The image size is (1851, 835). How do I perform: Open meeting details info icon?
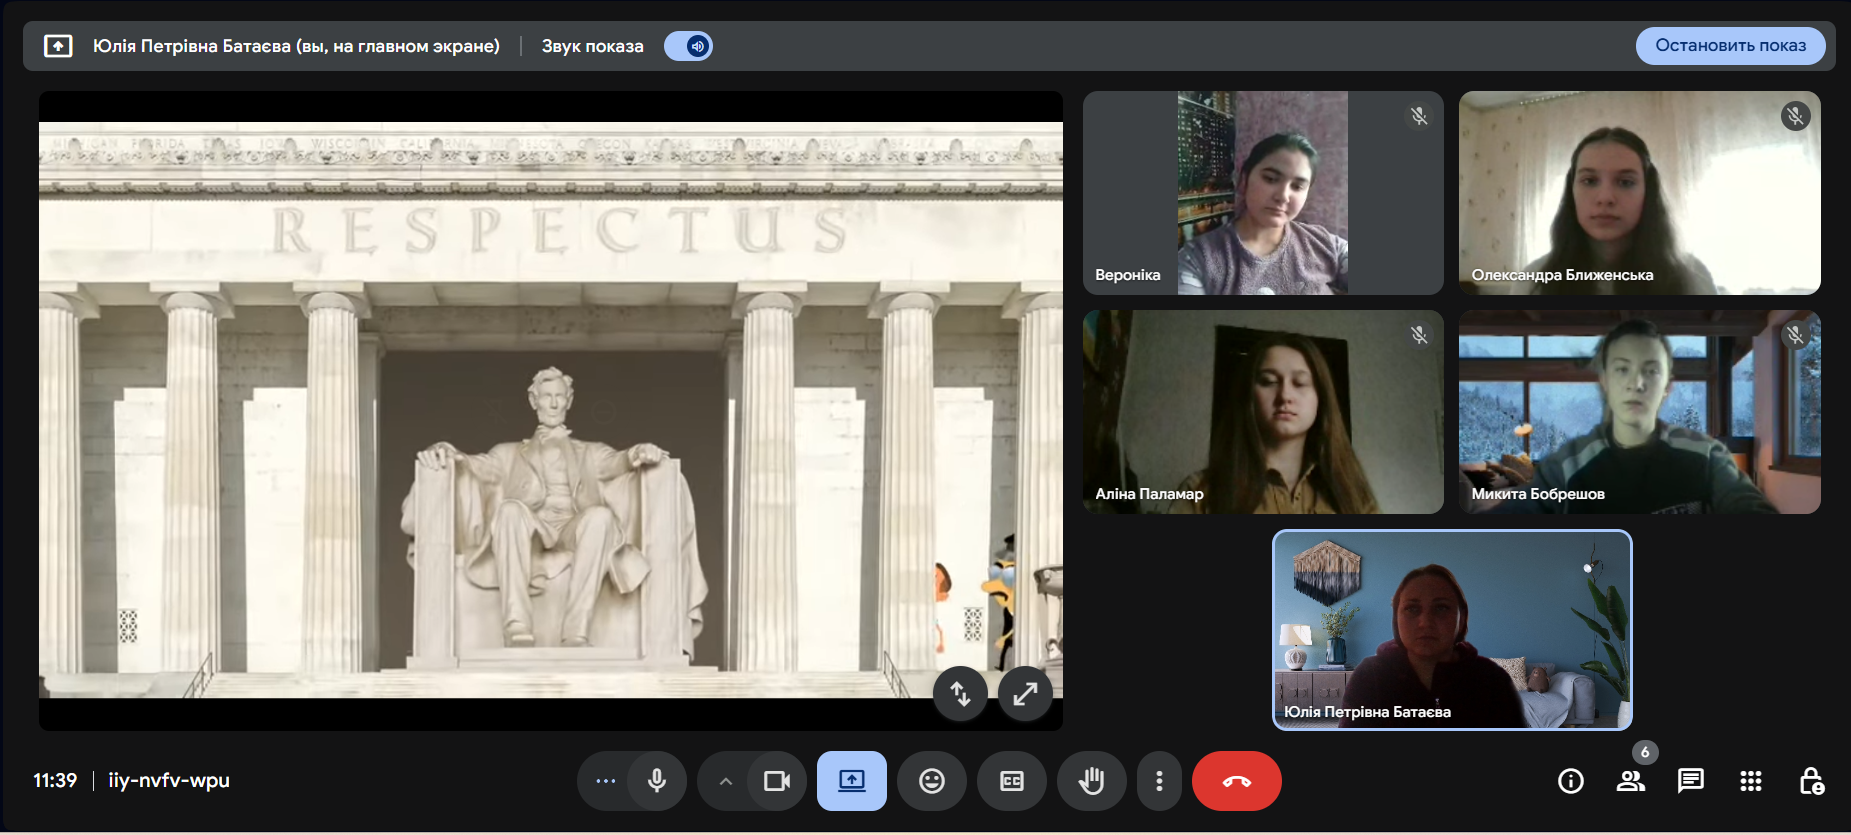point(1570,781)
